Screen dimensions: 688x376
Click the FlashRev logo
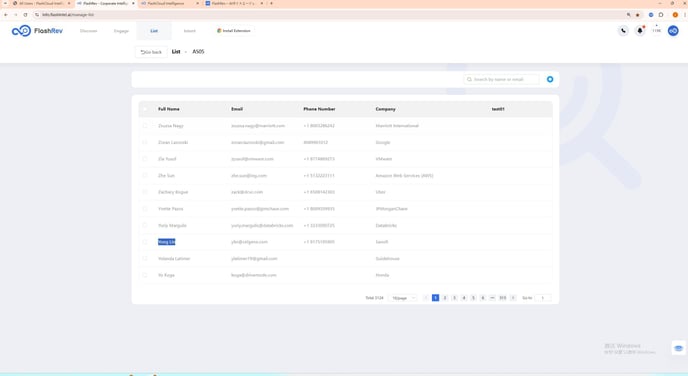pos(37,31)
